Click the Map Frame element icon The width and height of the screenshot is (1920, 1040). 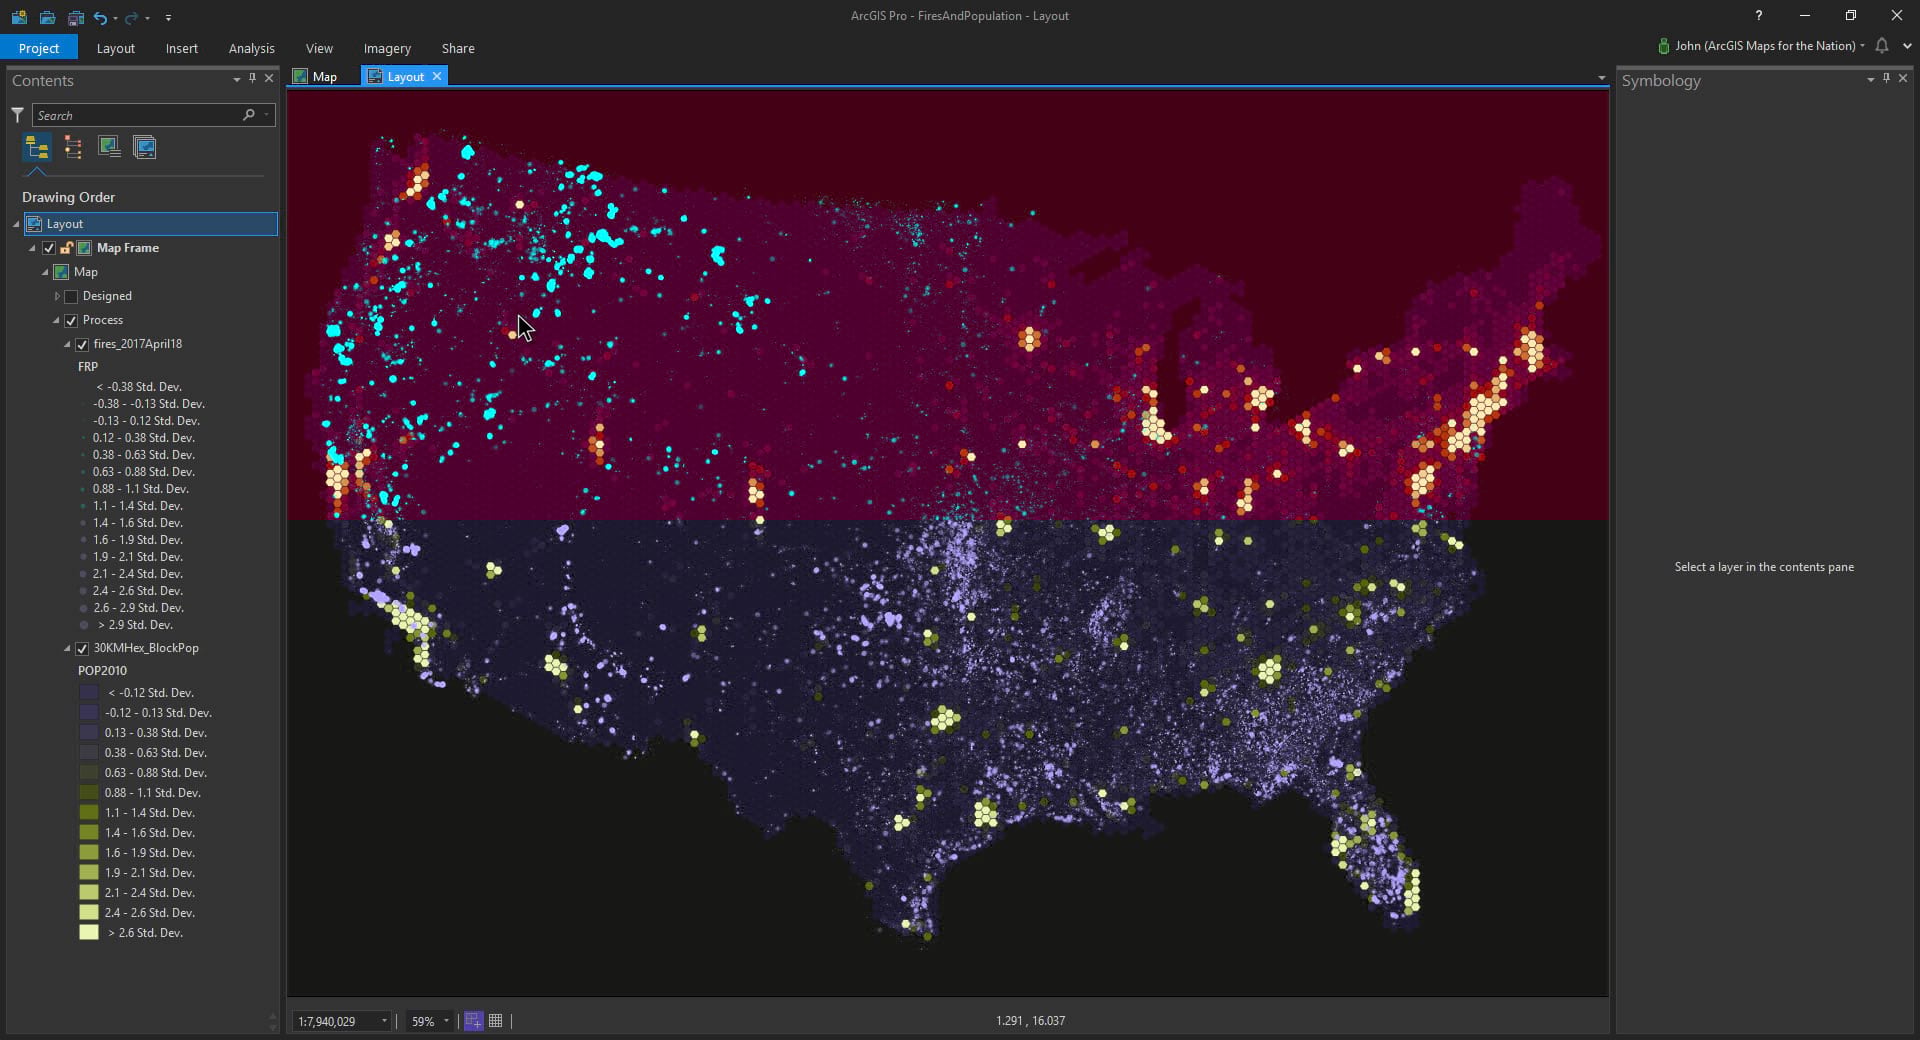85,248
